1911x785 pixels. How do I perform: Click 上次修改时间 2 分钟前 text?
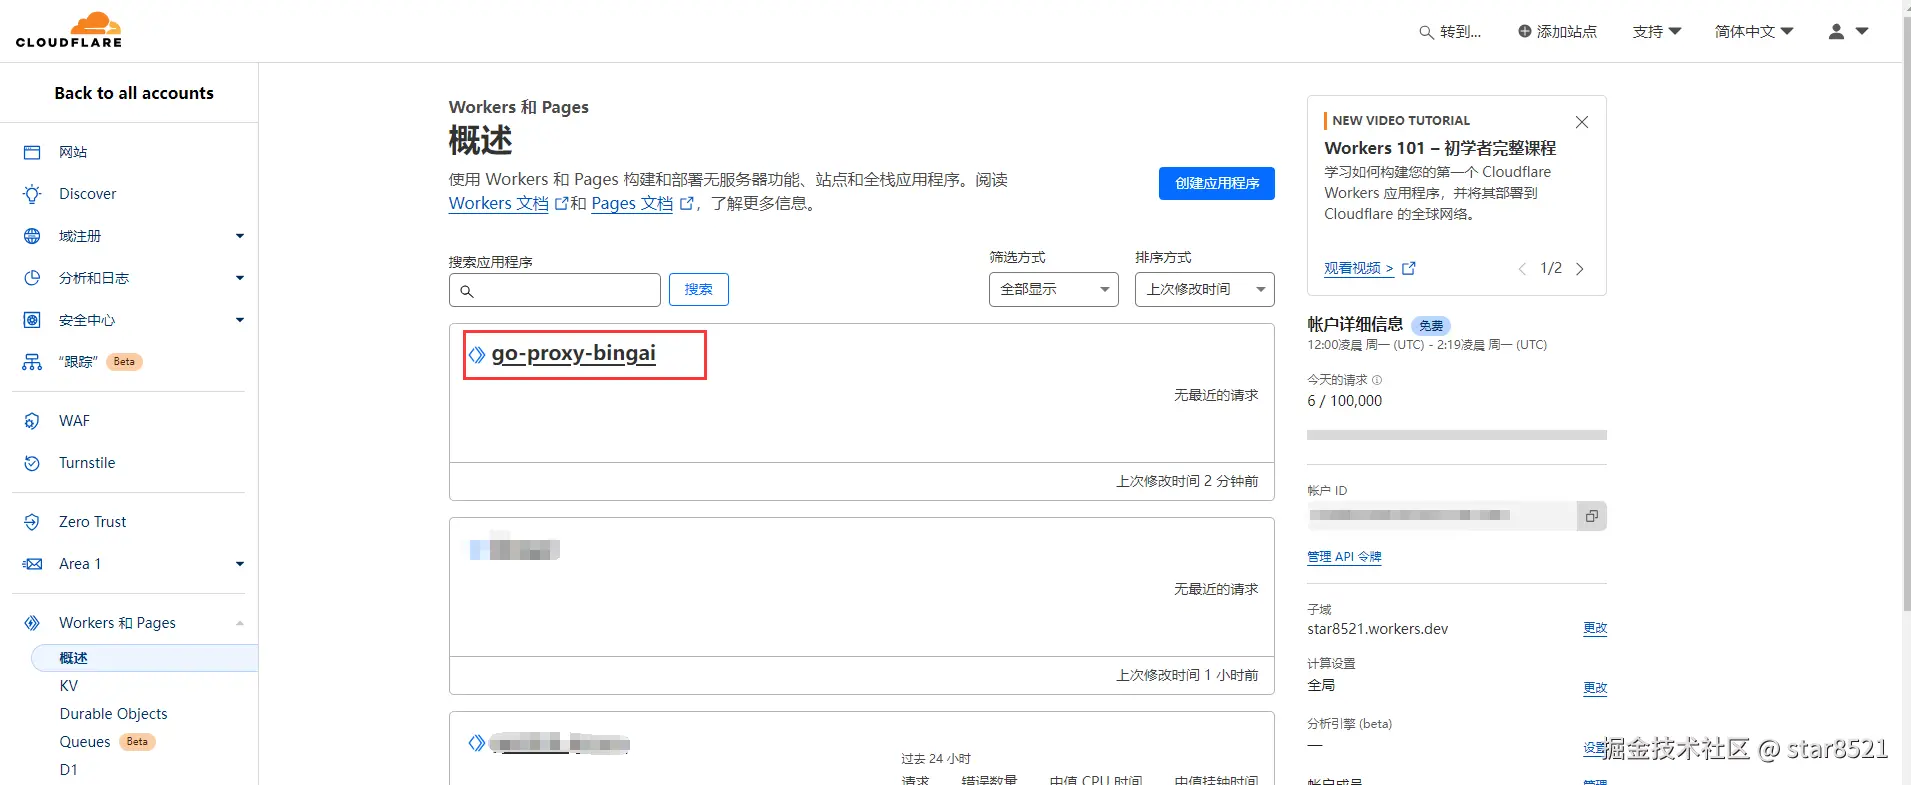tap(1187, 481)
